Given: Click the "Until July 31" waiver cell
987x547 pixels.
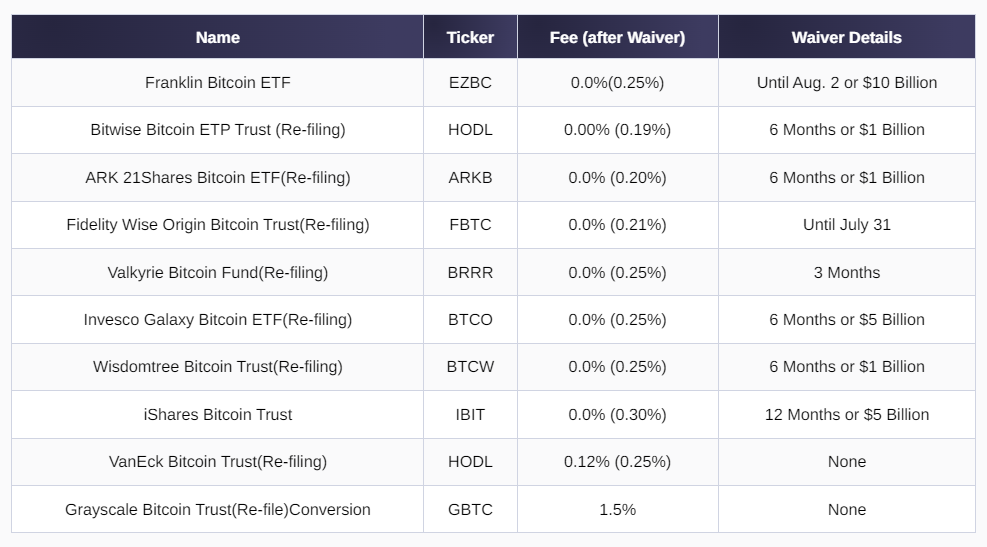Looking at the screenshot, I should coord(846,224).
